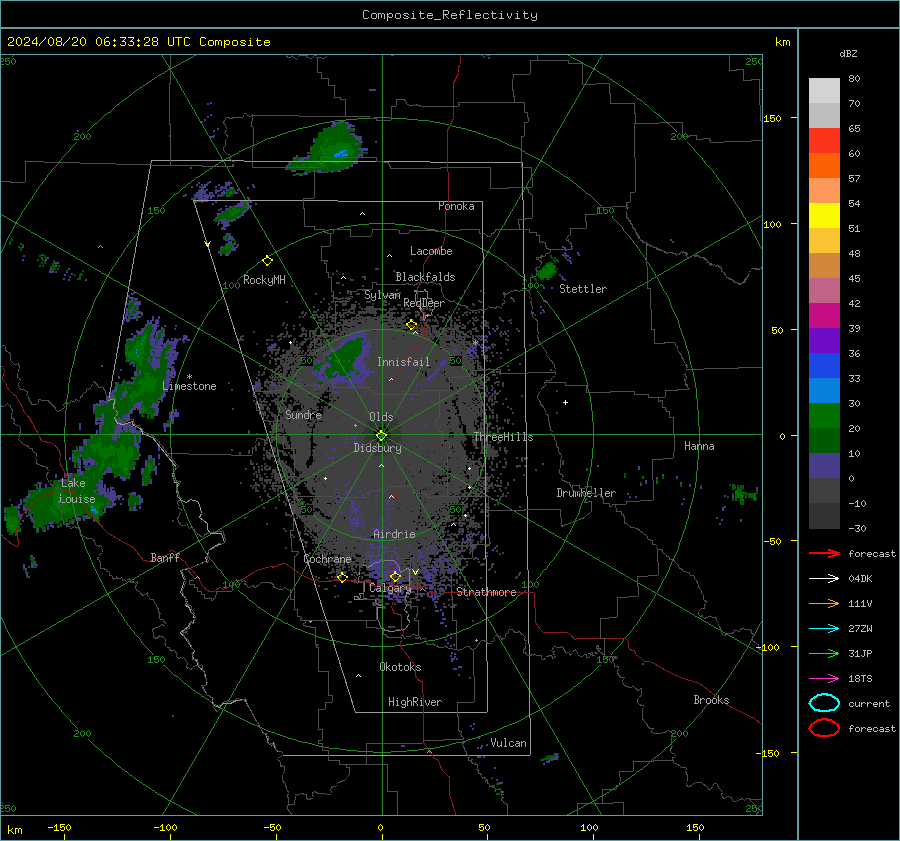Click the yellow diamond marker near RedDeer
The width and height of the screenshot is (900, 841).
point(412,325)
